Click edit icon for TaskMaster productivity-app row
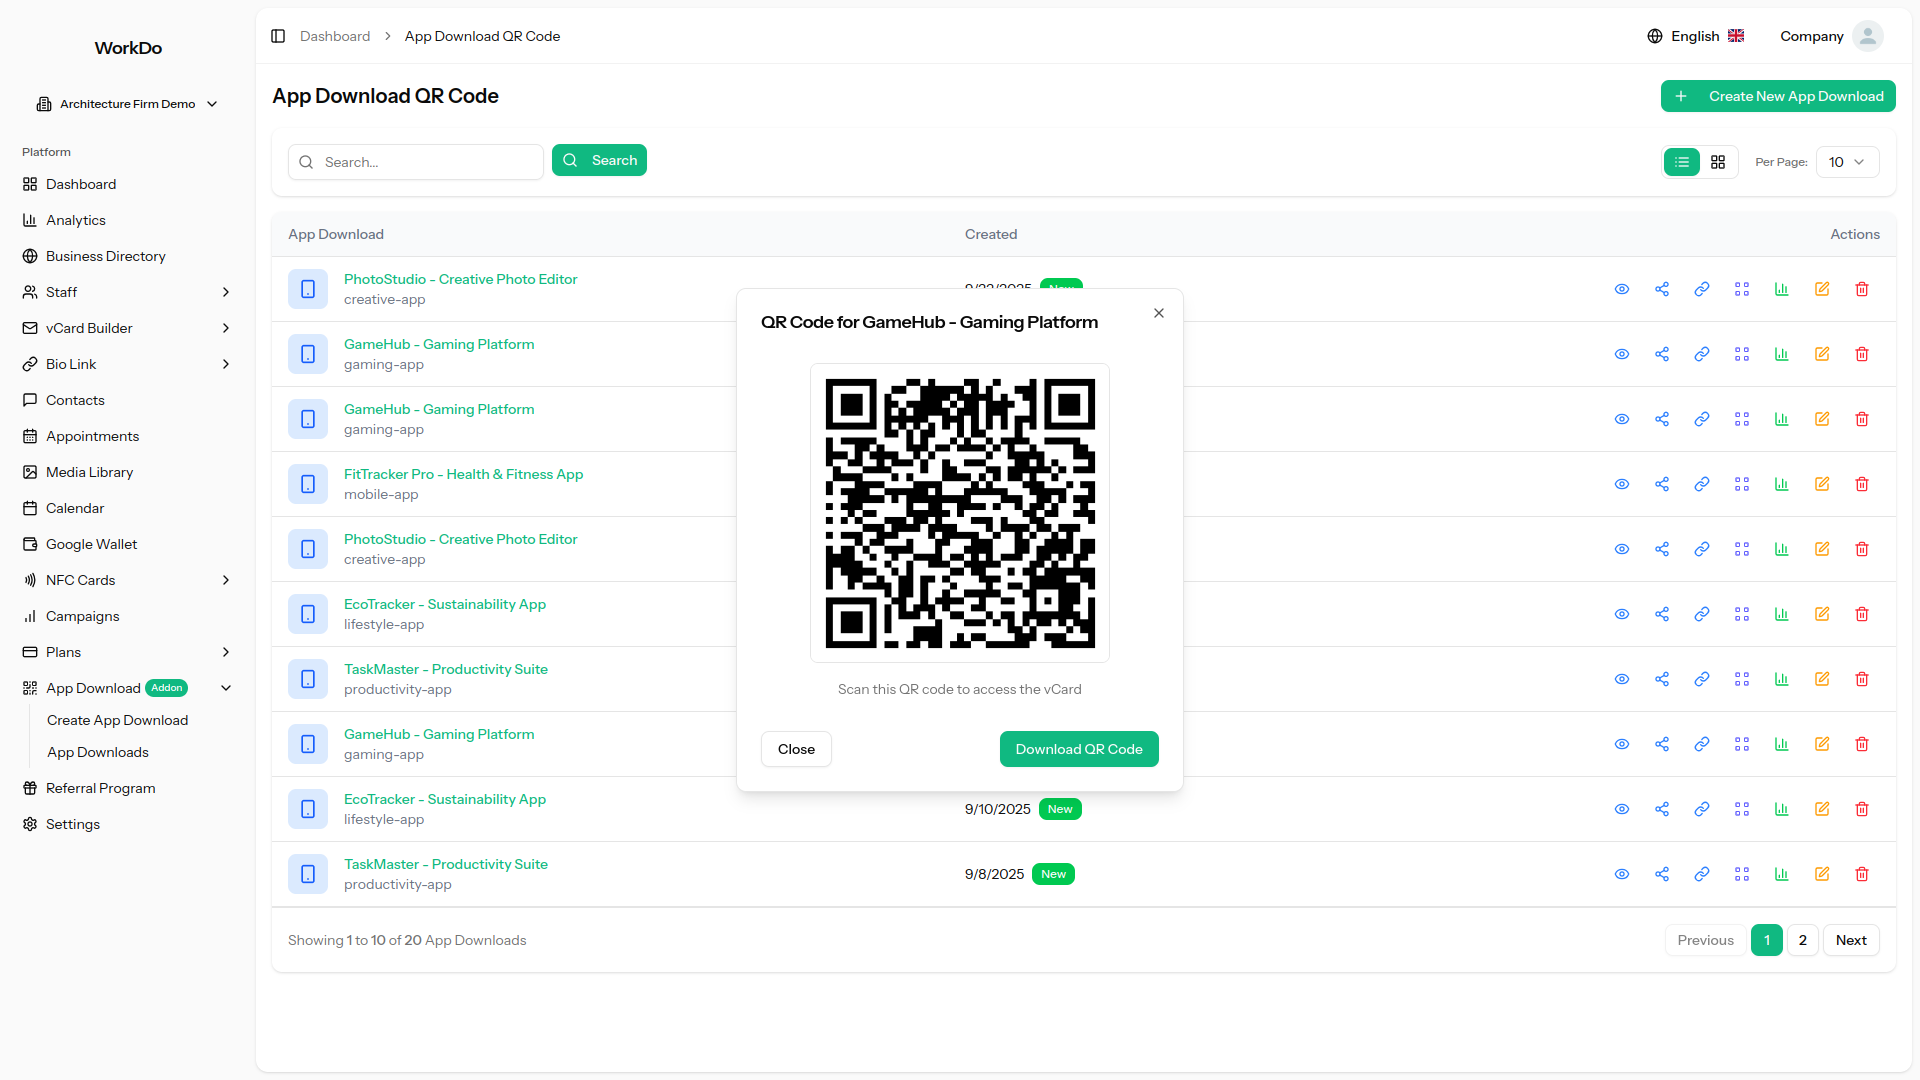The image size is (1920, 1080). coord(1822,679)
